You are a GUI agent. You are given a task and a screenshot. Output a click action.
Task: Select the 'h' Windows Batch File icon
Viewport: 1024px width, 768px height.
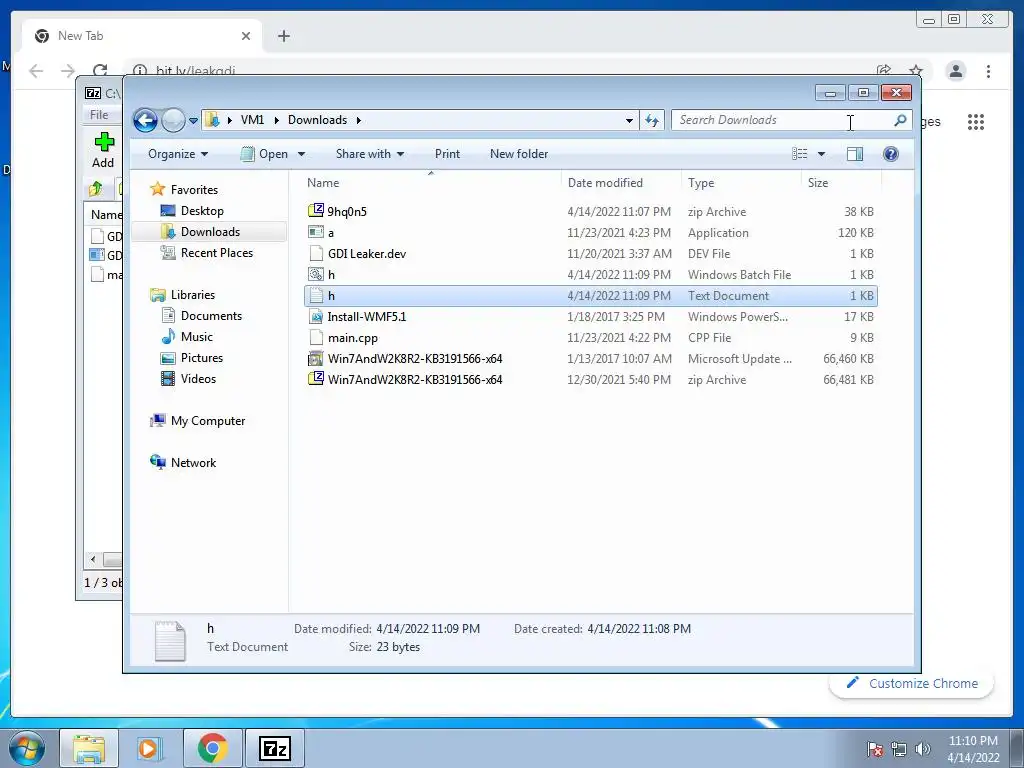tap(316, 274)
